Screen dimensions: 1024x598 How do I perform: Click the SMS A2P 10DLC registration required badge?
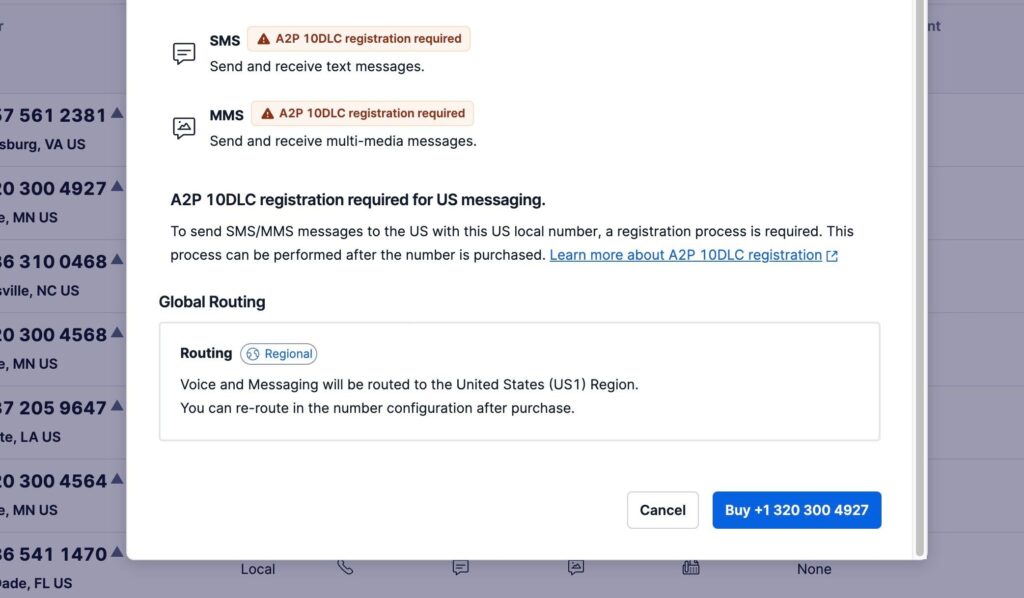[x=359, y=39]
